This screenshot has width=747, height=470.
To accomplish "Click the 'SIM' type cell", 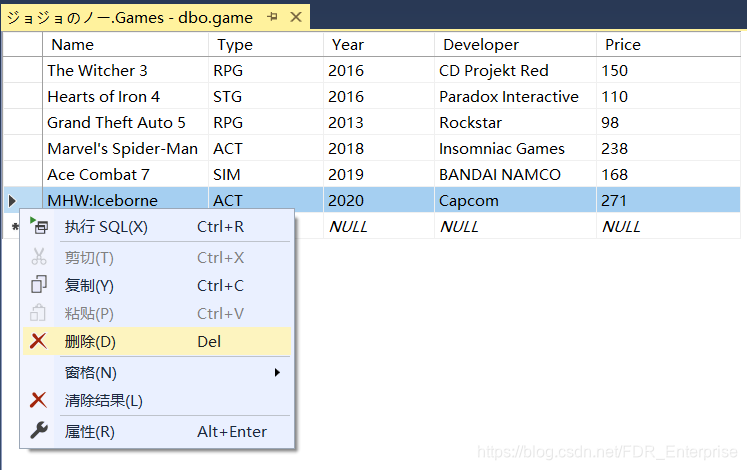I will [x=266, y=175].
